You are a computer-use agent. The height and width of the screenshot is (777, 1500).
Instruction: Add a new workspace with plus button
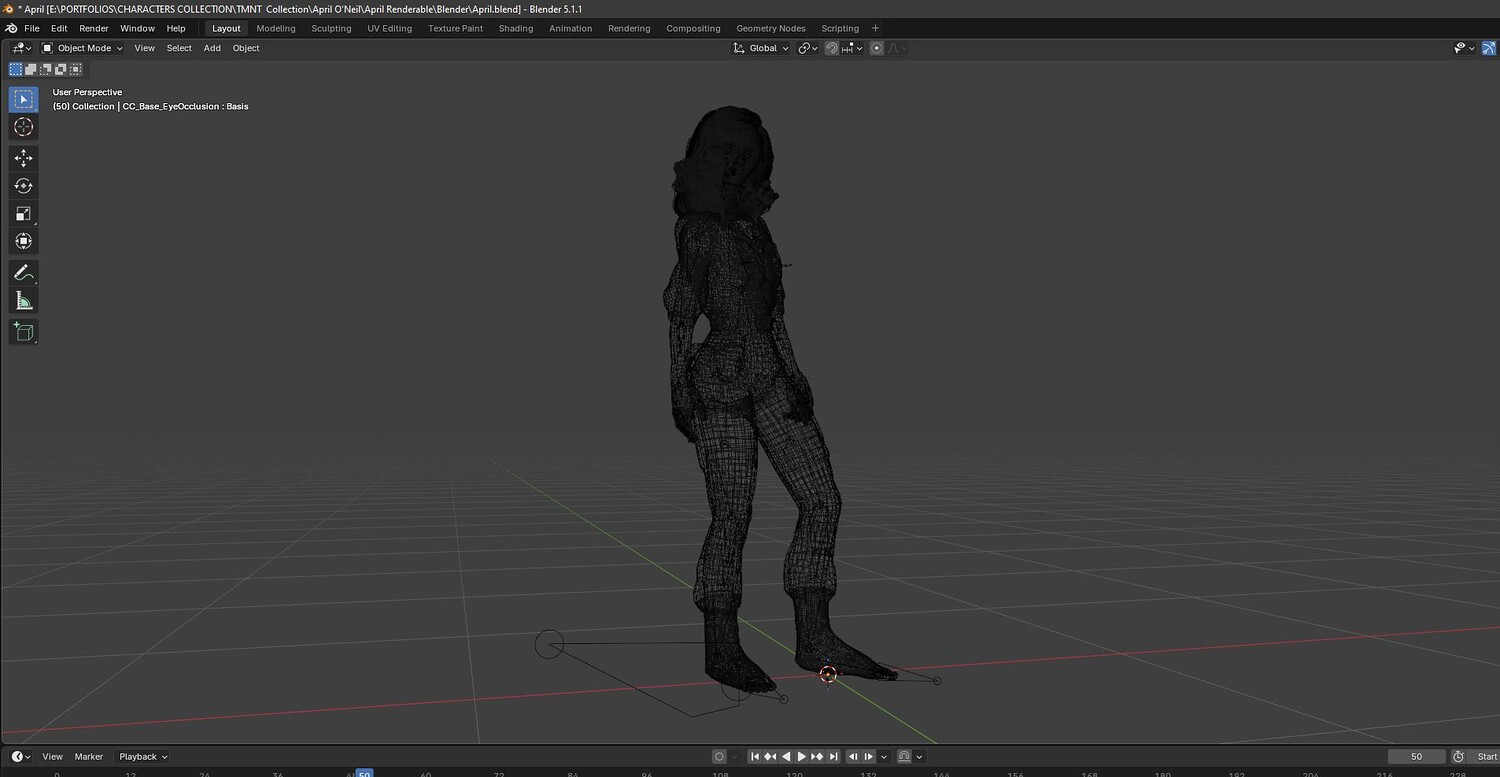coord(876,28)
